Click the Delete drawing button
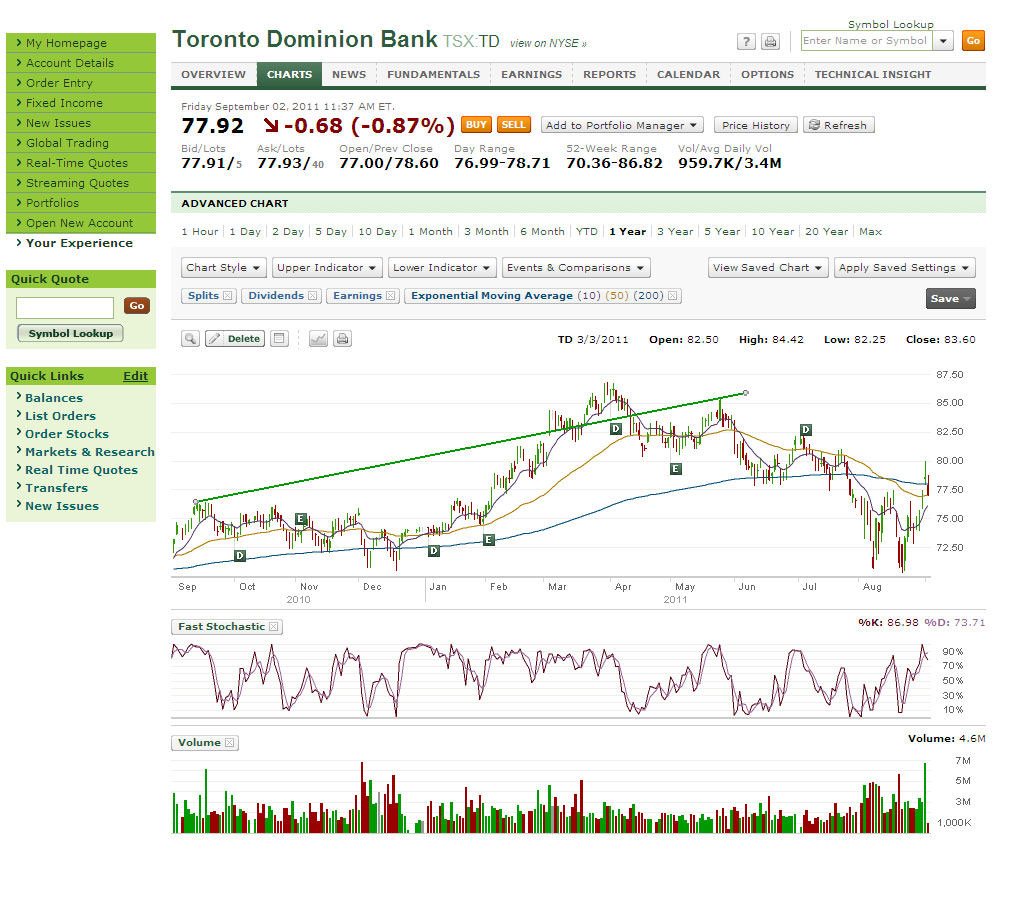The image size is (1024, 900). pos(244,338)
